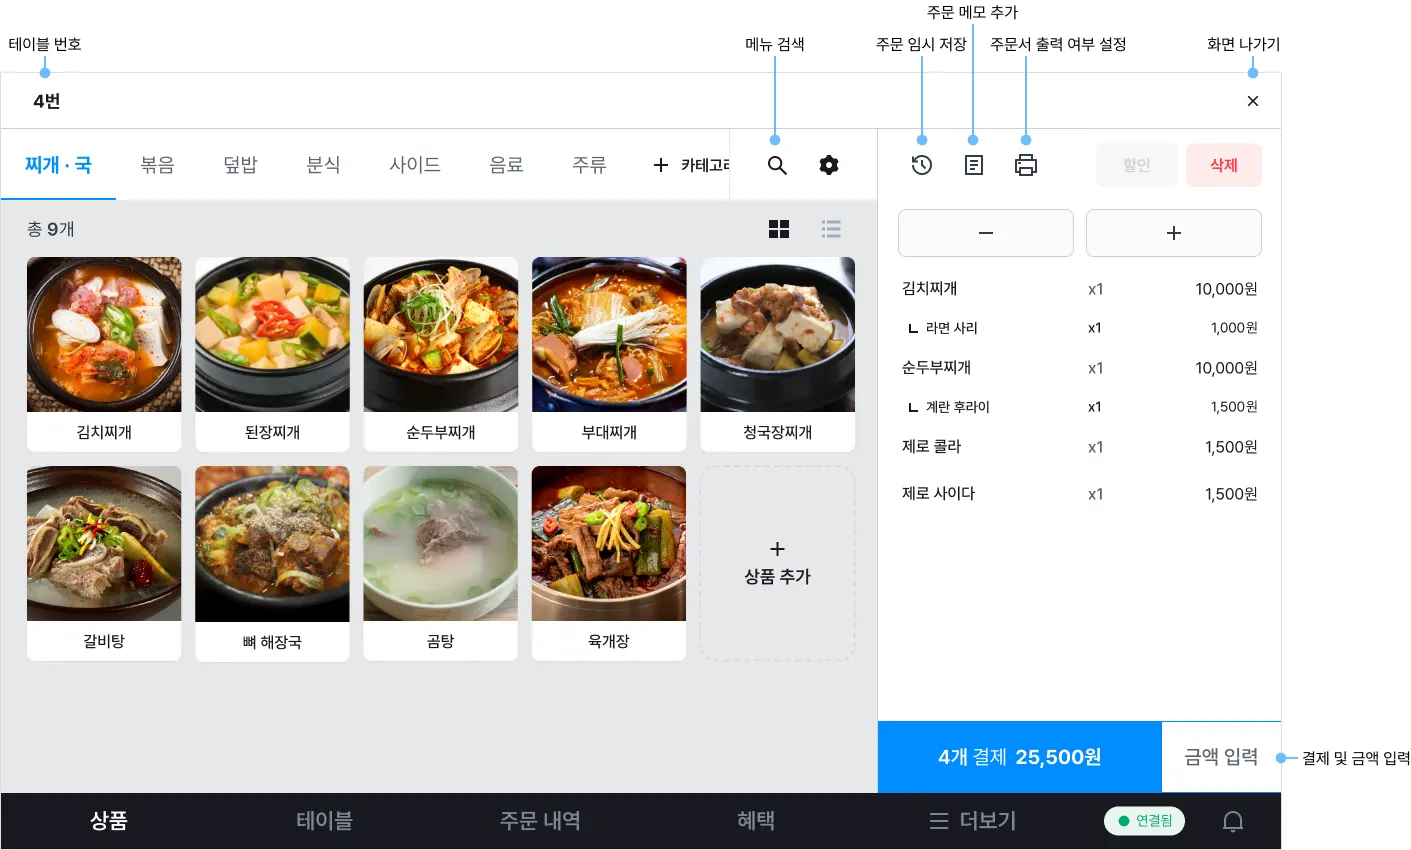Screen dimensions: 1411x850
Task: Add a new category with + 카테고리
Action: coord(691,165)
